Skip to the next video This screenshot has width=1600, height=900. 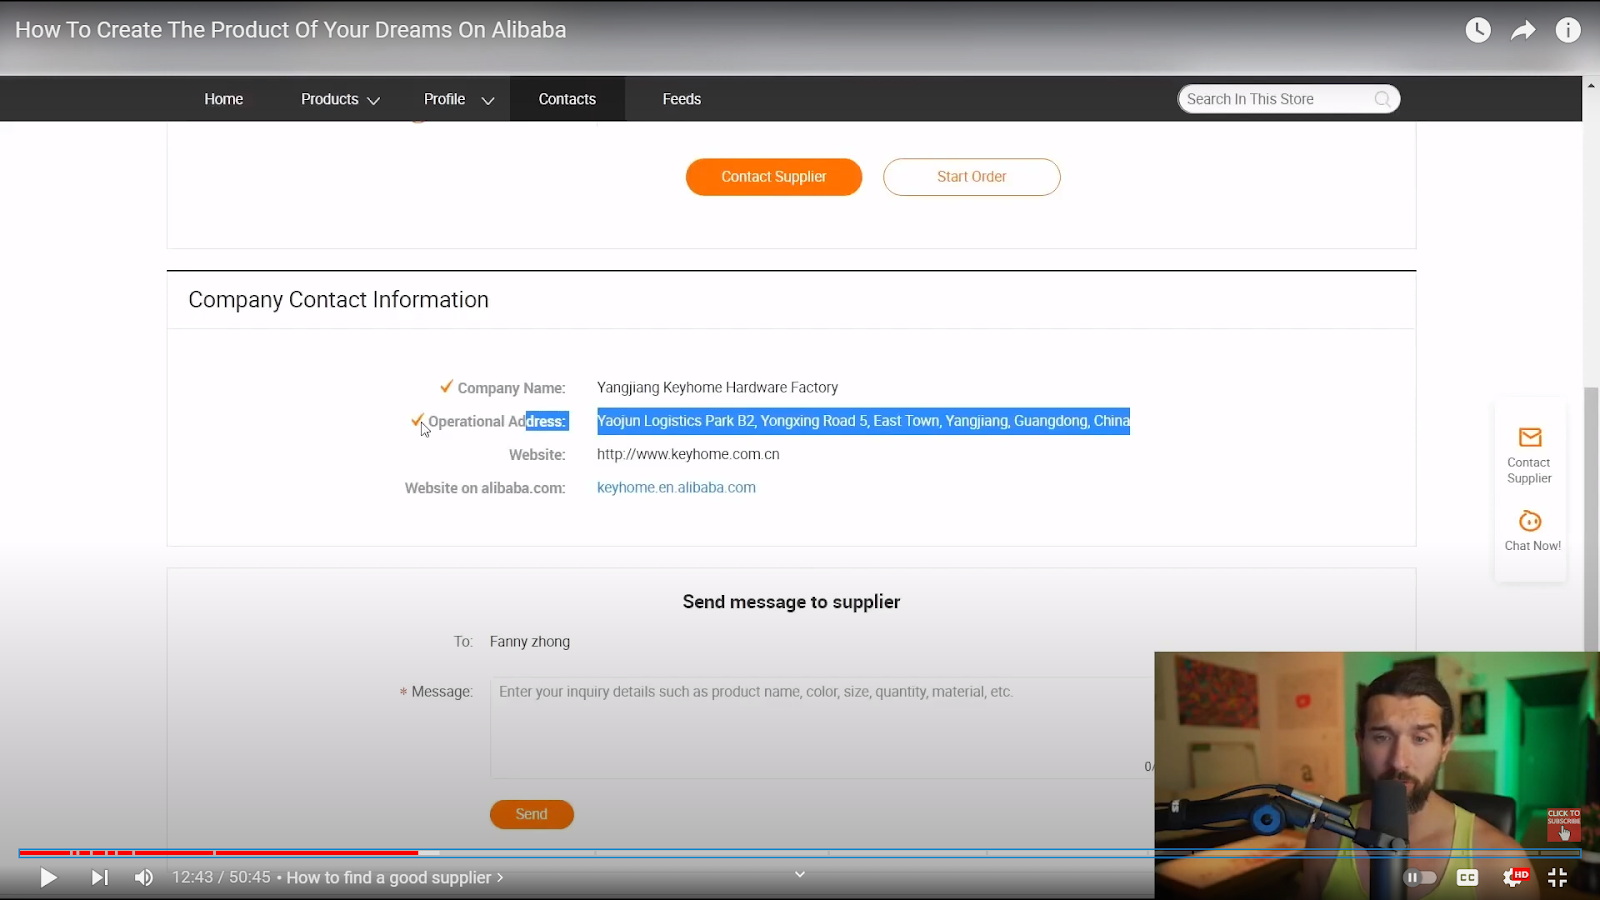99,878
